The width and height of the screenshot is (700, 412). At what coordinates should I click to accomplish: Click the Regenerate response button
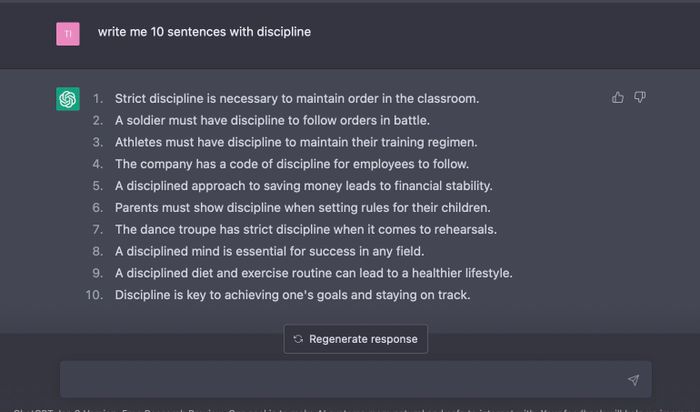click(x=355, y=339)
